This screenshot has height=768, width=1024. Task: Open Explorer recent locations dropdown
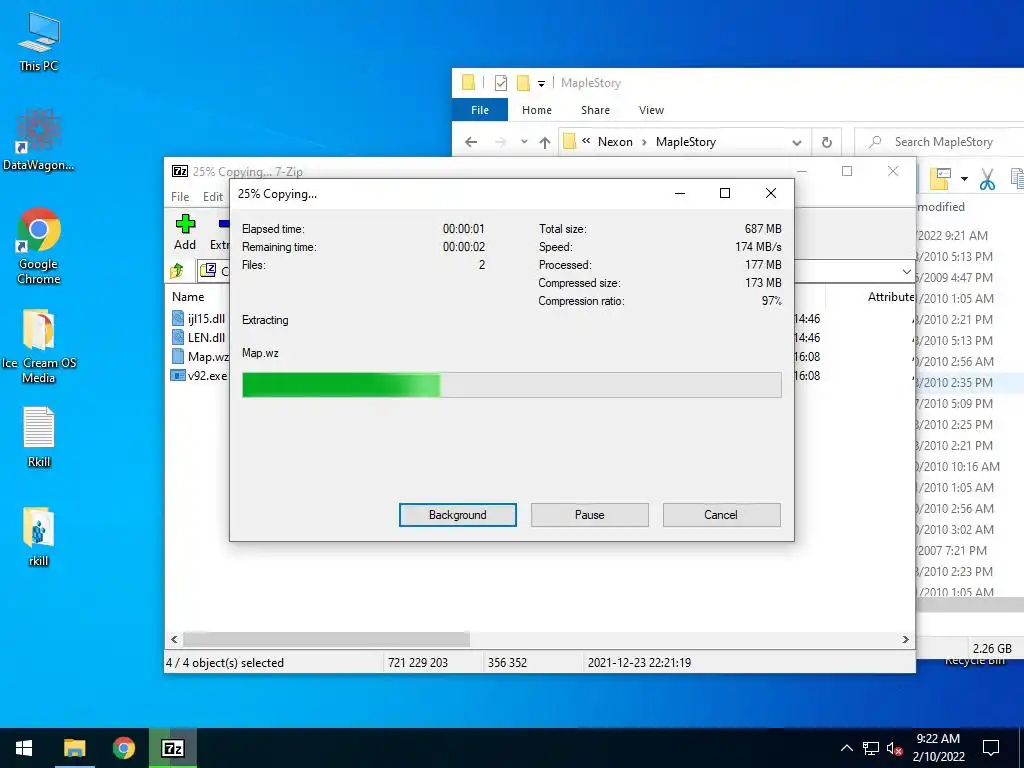point(524,142)
